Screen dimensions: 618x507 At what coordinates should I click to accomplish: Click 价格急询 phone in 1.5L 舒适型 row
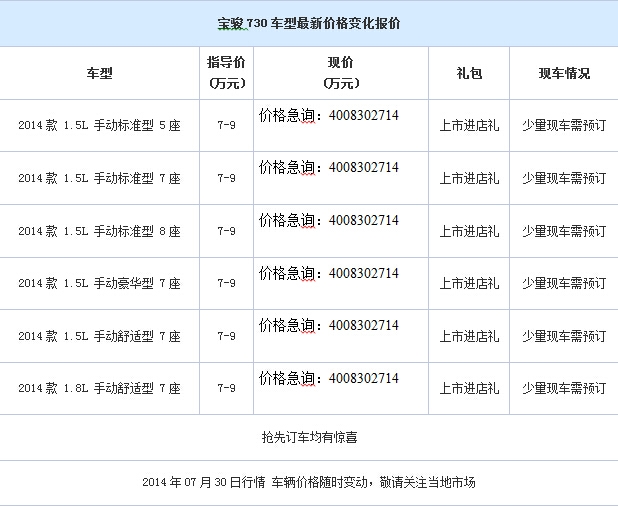point(329,326)
